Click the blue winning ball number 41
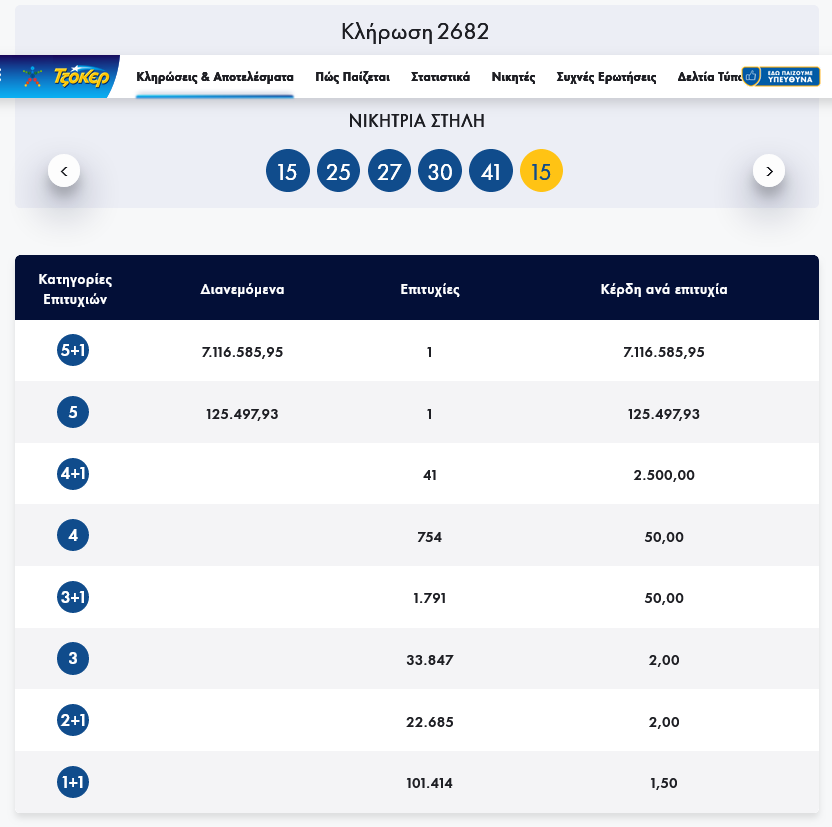The width and height of the screenshot is (832, 827). [490, 172]
